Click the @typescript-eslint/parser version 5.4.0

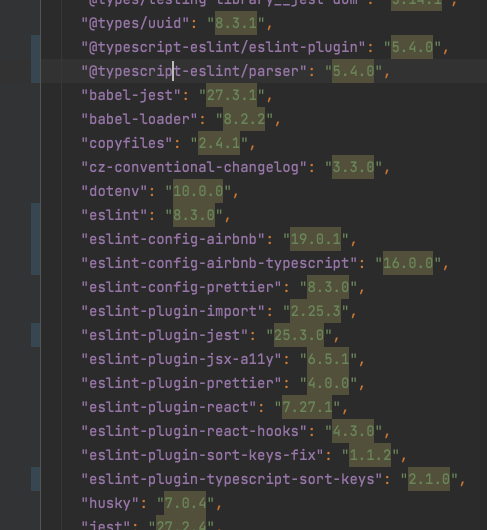click(353, 71)
